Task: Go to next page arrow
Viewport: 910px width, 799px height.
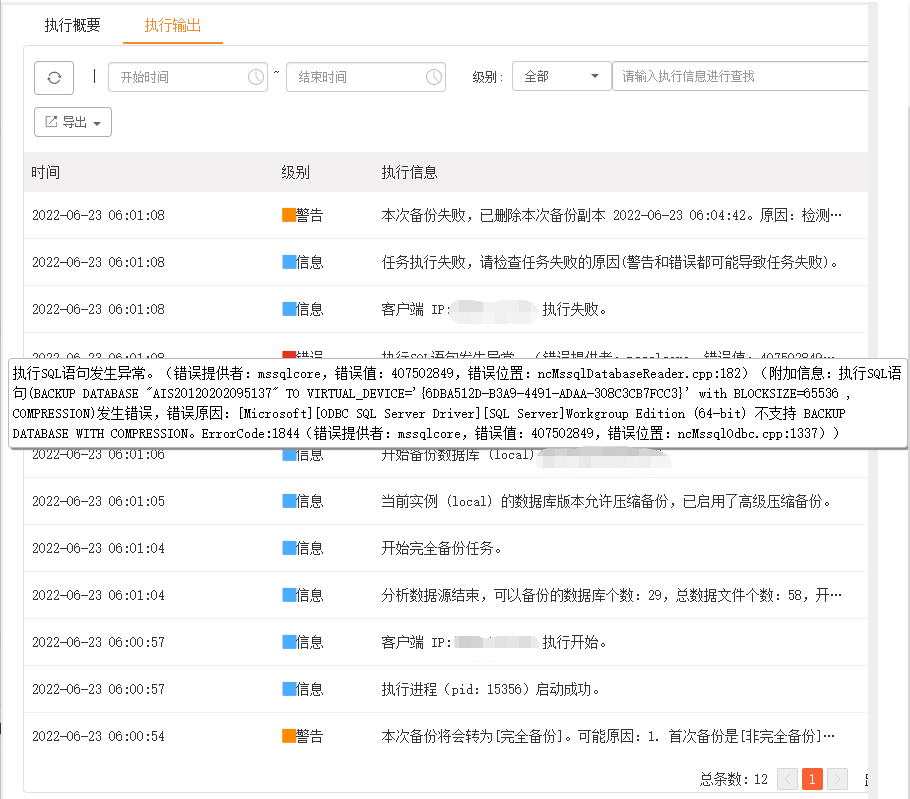Action: click(x=837, y=779)
